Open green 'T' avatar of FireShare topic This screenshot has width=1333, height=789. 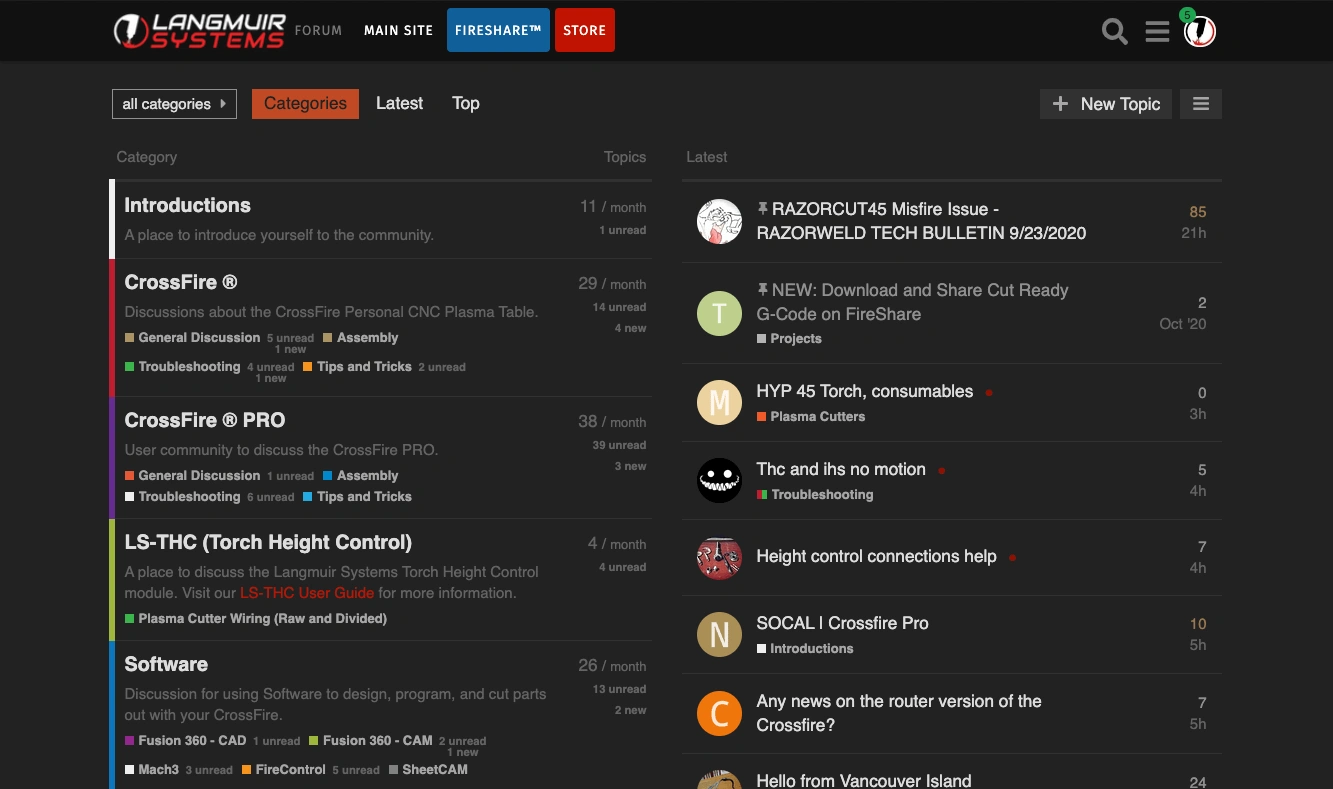pos(719,314)
